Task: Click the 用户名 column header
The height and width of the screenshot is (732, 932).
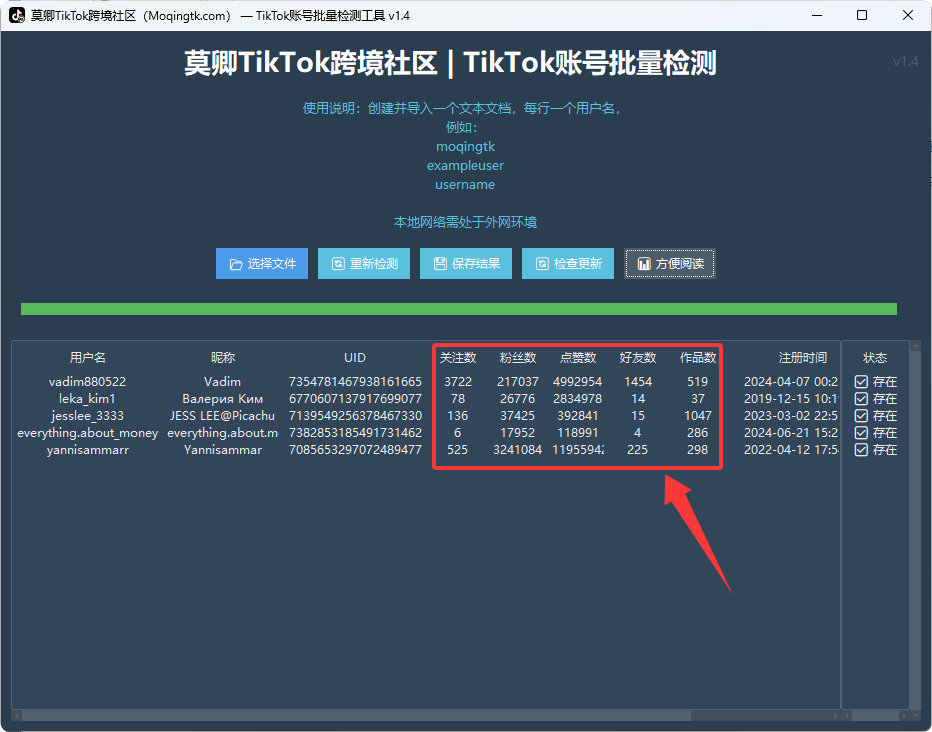Action: point(88,358)
